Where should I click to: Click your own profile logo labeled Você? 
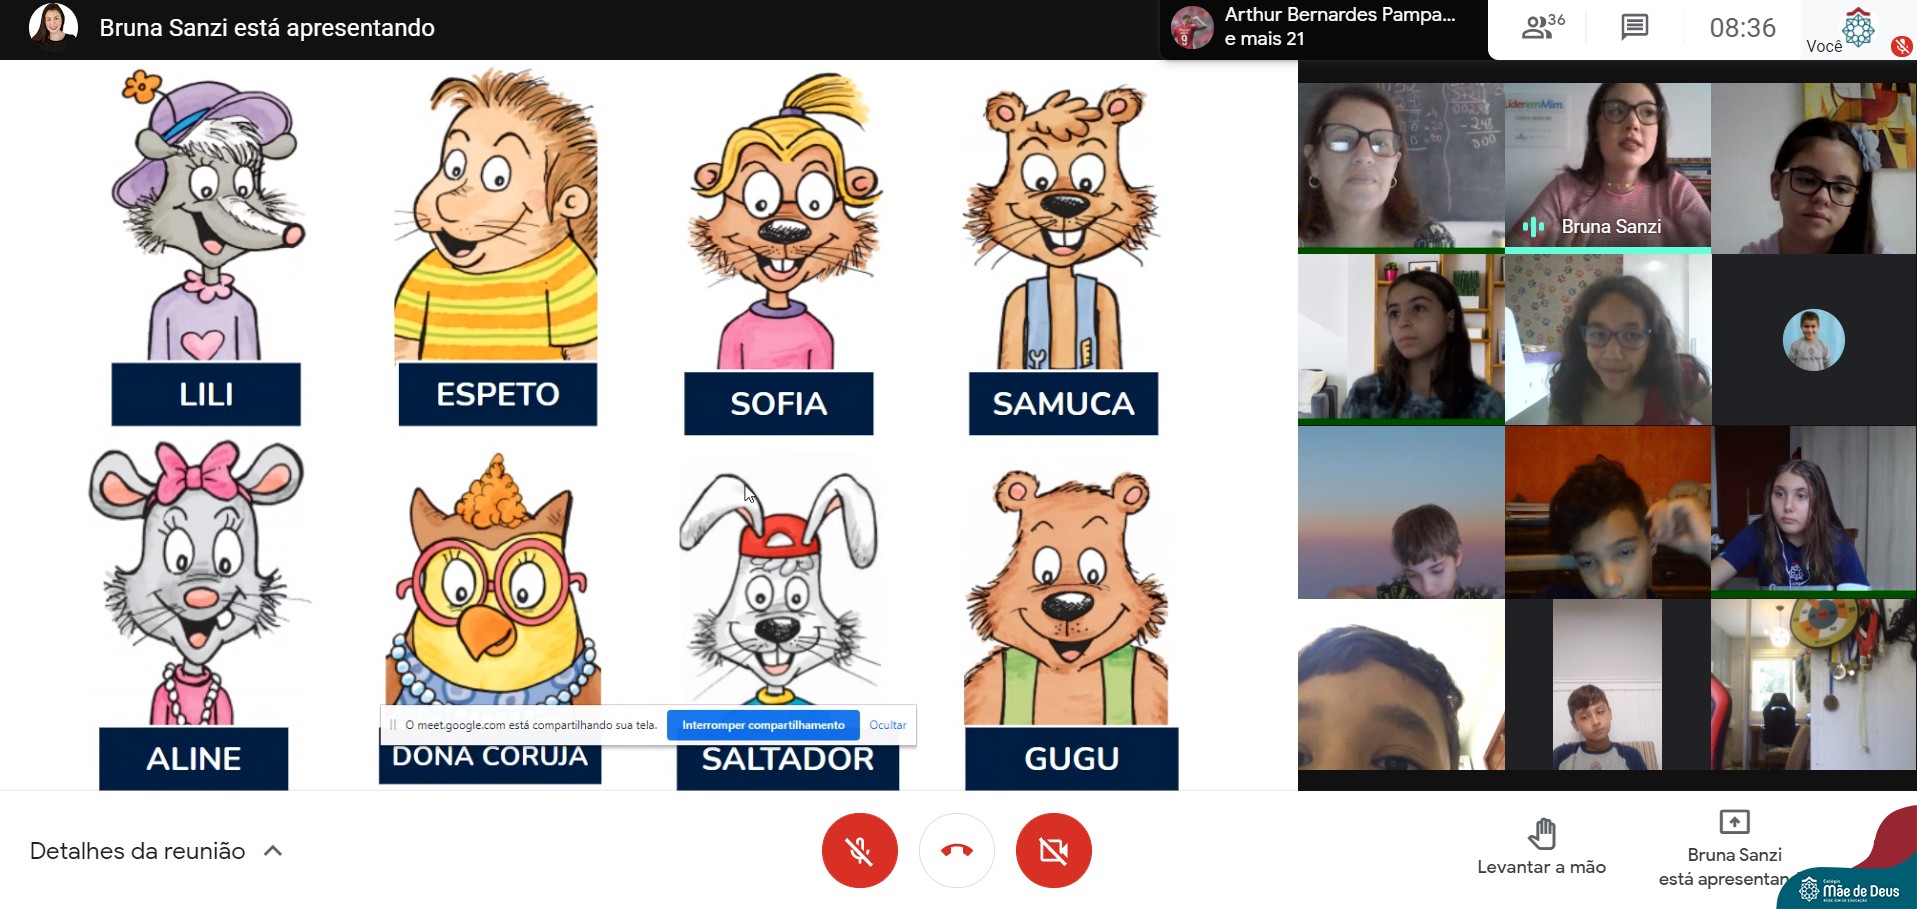(x=1857, y=28)
